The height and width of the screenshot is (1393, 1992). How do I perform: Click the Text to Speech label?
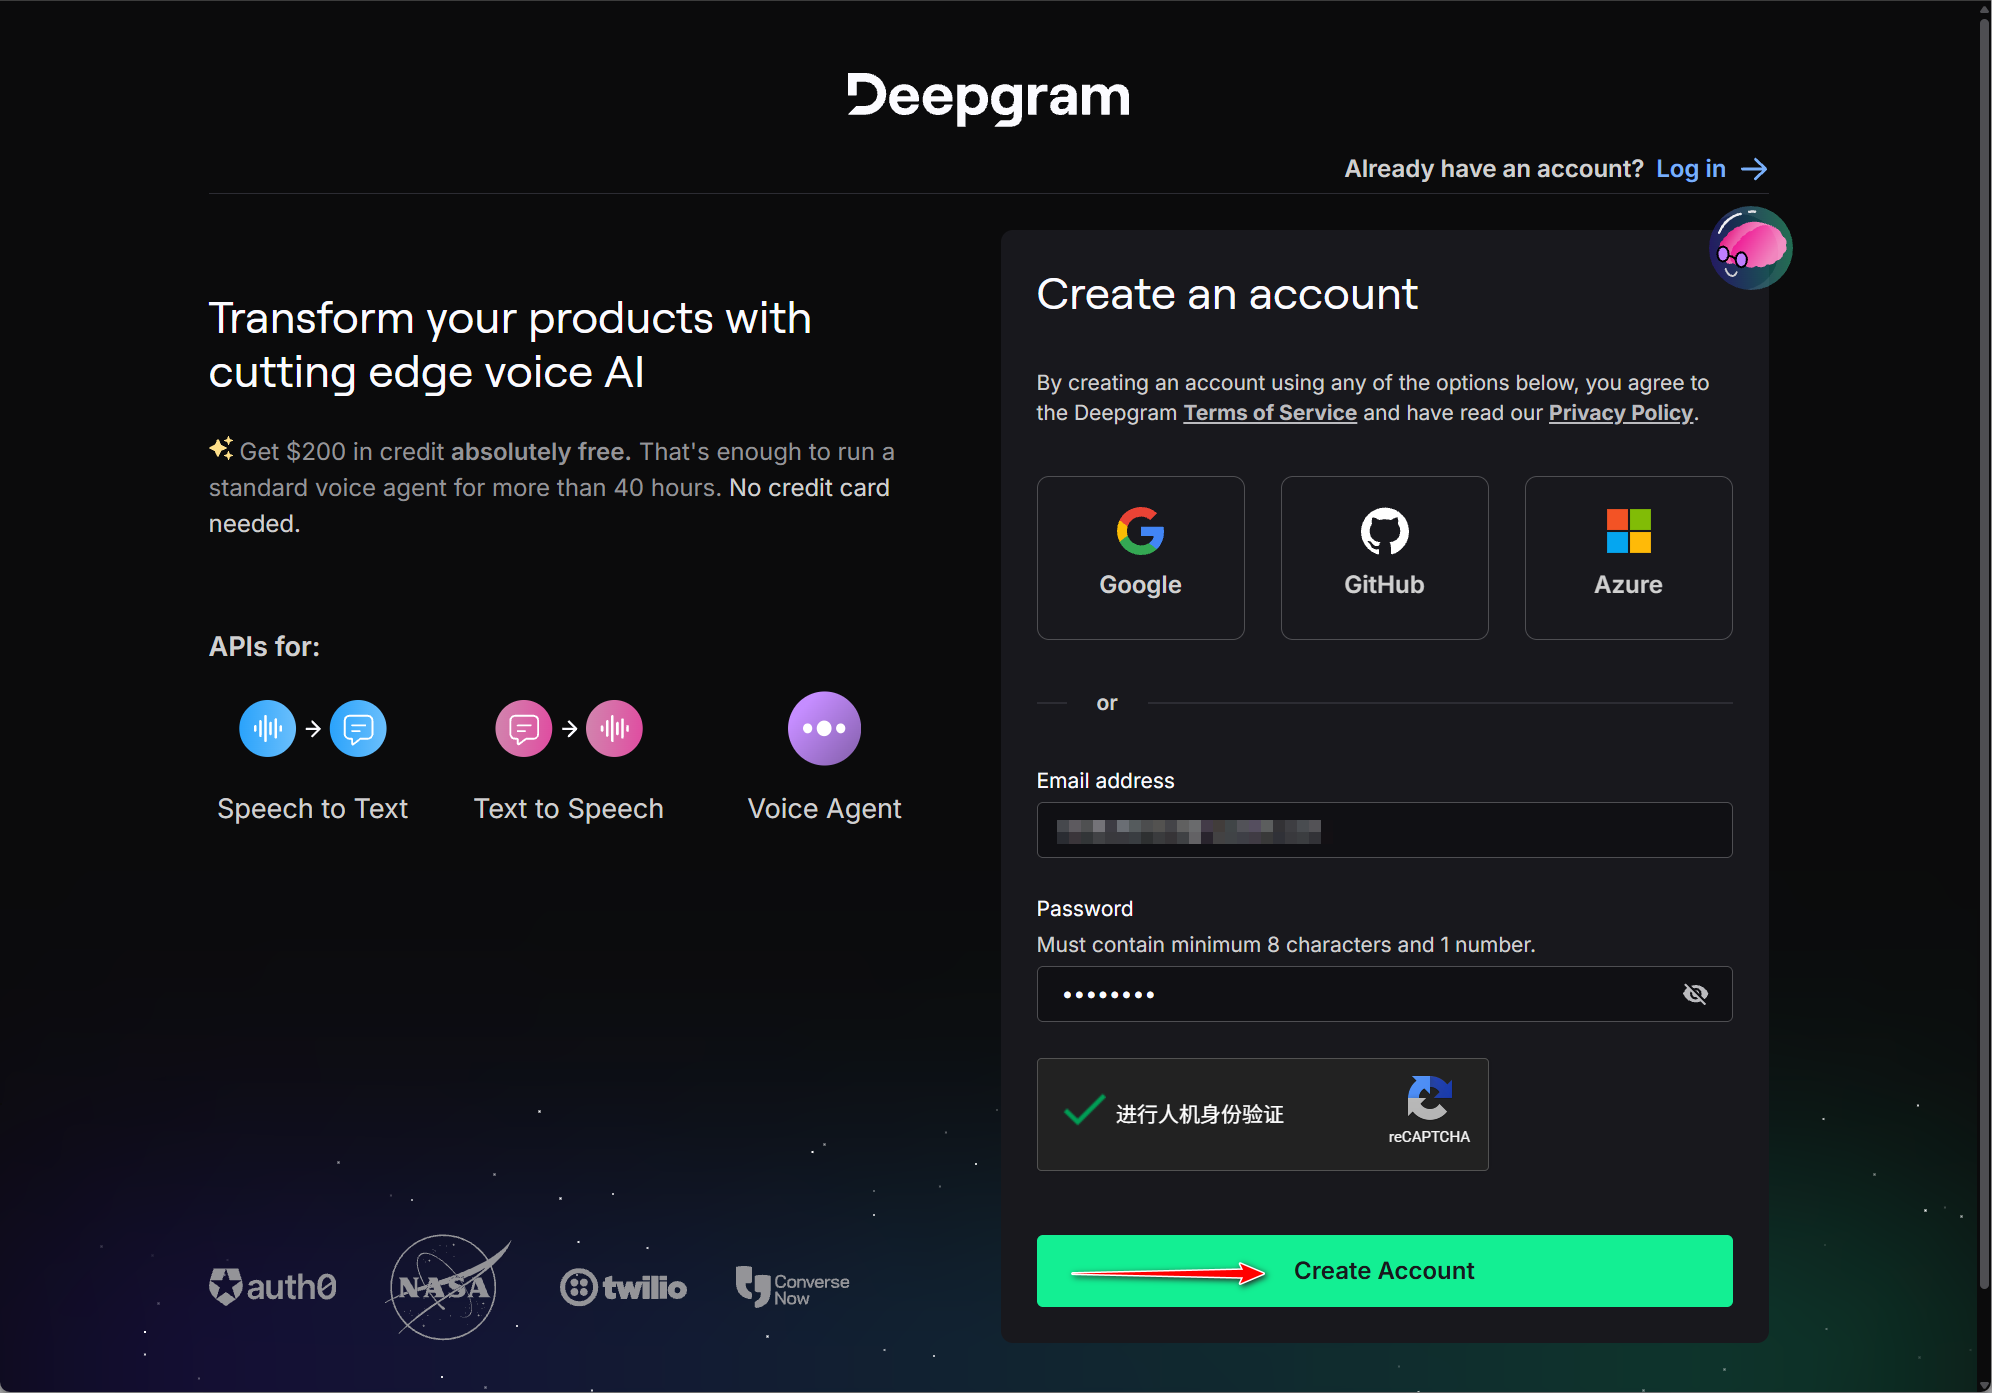[x=568, y=808]
